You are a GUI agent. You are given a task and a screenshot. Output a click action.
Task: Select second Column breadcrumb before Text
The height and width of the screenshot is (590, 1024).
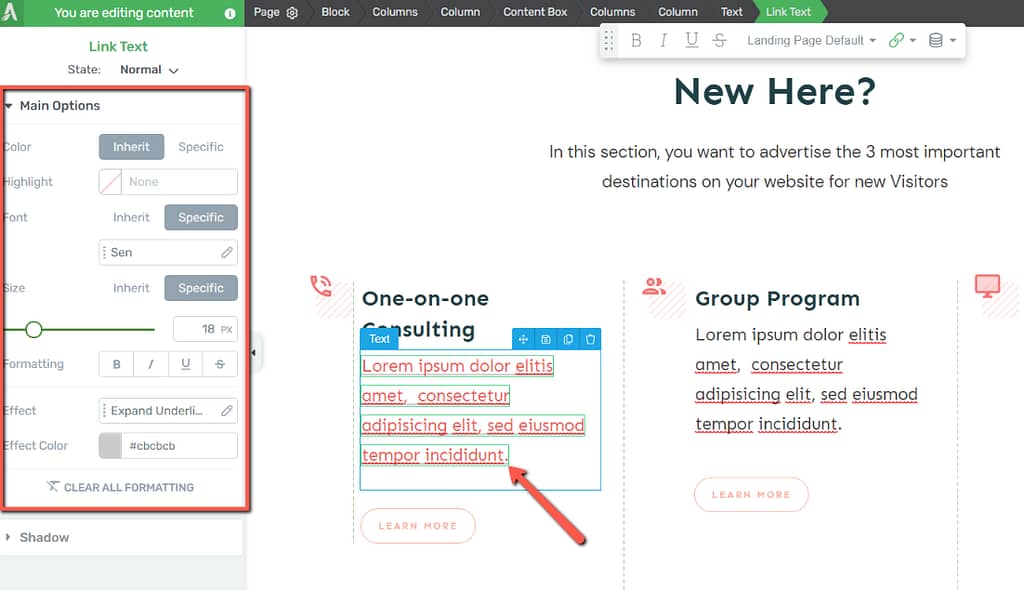coord(677,12)
